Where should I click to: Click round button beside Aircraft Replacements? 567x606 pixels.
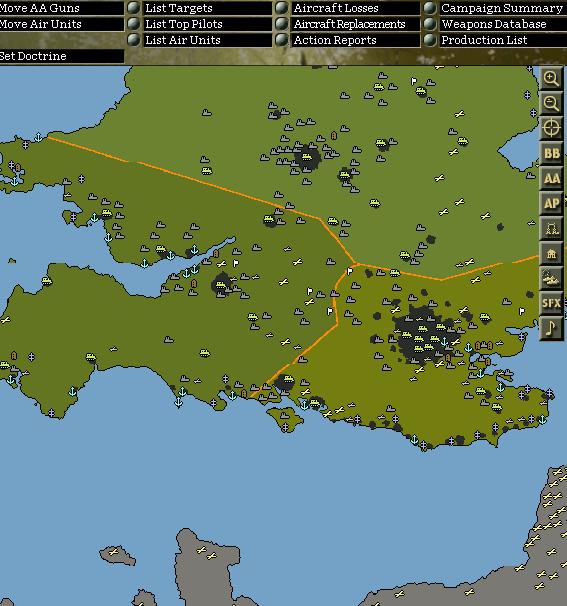click(x=282, y=24)
